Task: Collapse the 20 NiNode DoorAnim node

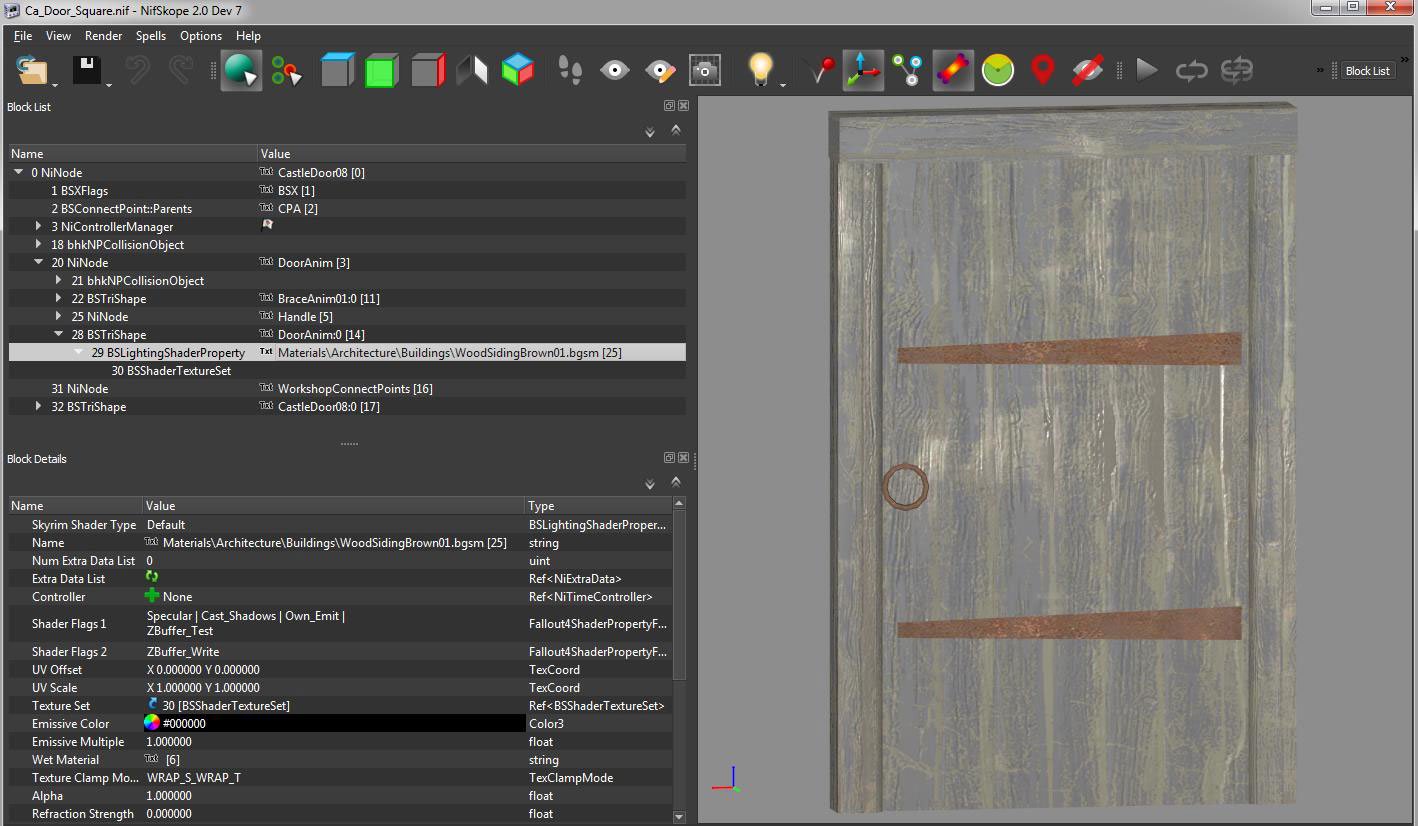Action: [39, 263]
